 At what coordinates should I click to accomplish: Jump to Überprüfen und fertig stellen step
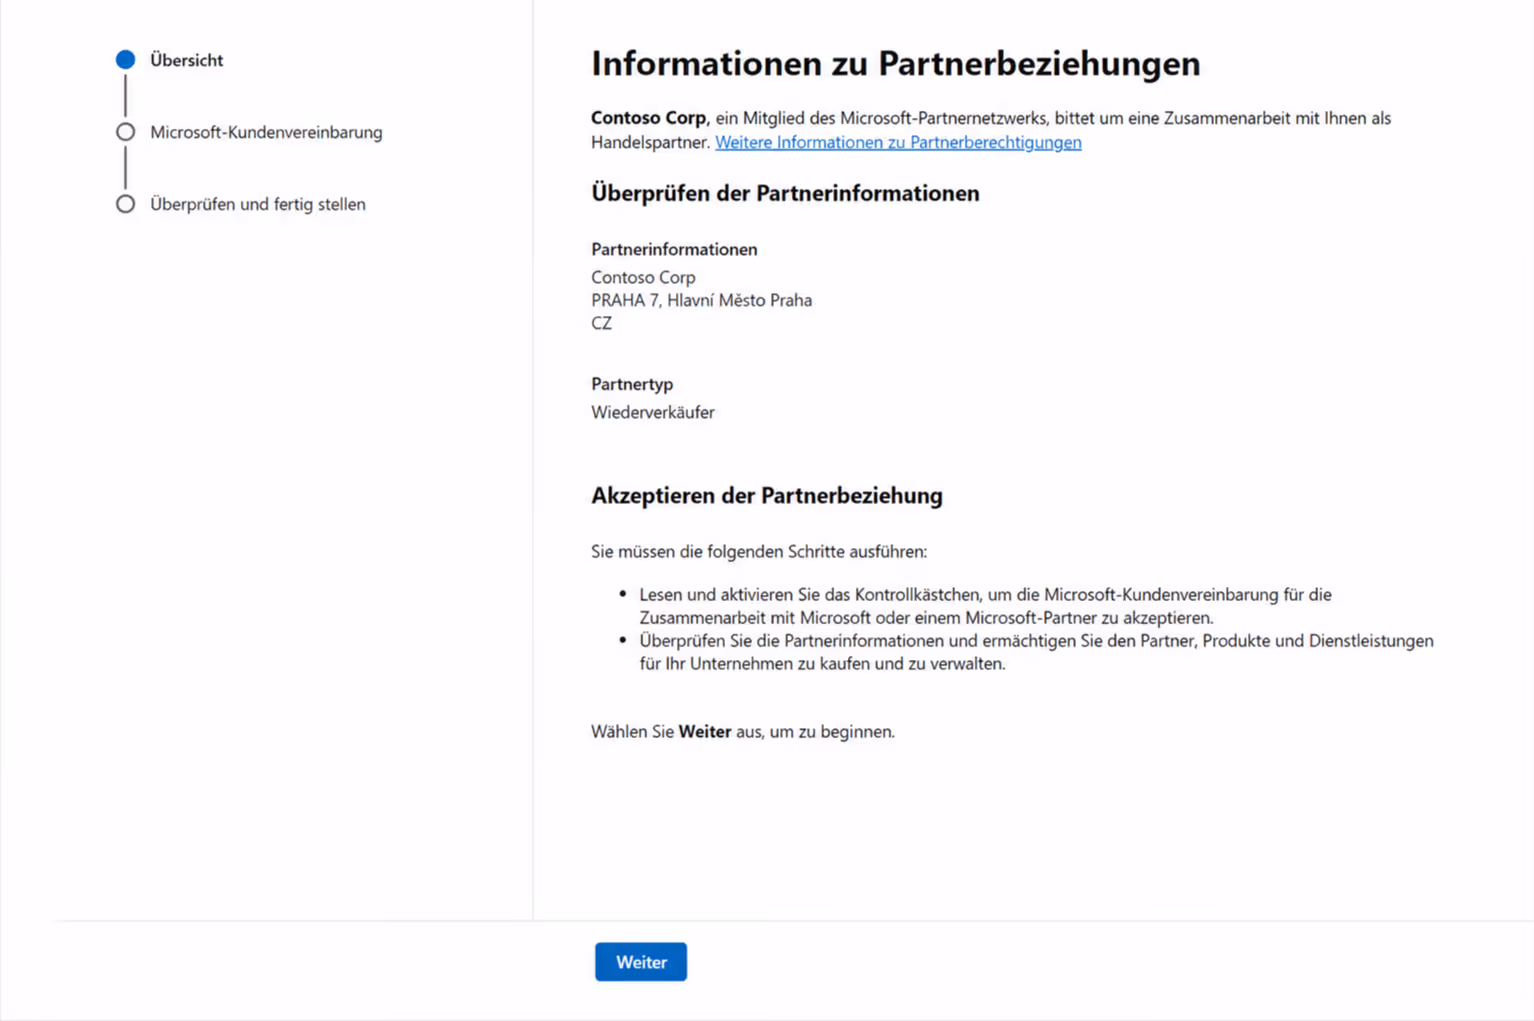[x=258, y=204]
